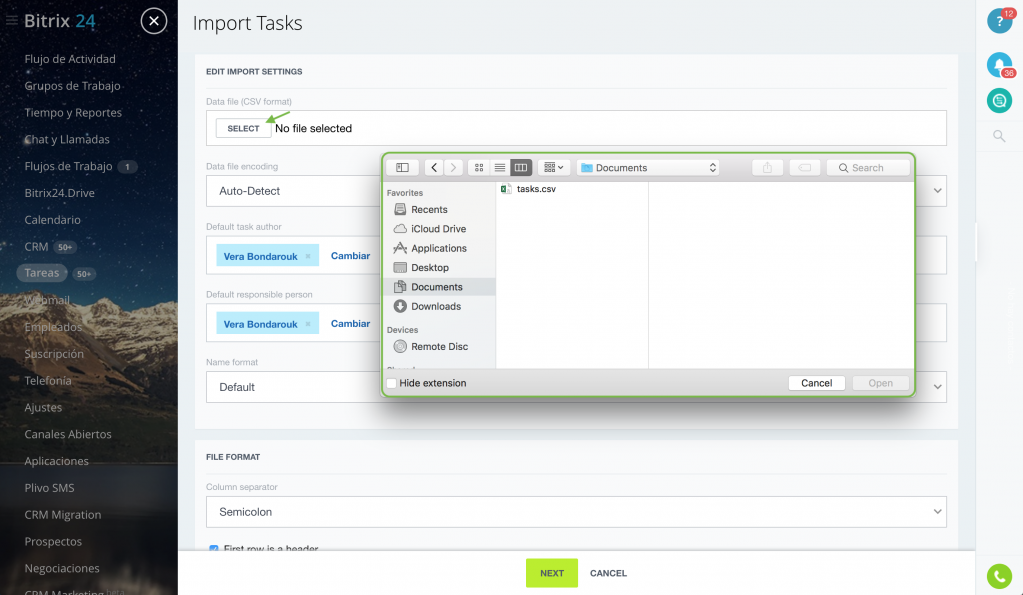Screen dimensions: 1023x595
Task: Expand the Name format dropdown arrow at right
Action: click(x=938, y=387)
